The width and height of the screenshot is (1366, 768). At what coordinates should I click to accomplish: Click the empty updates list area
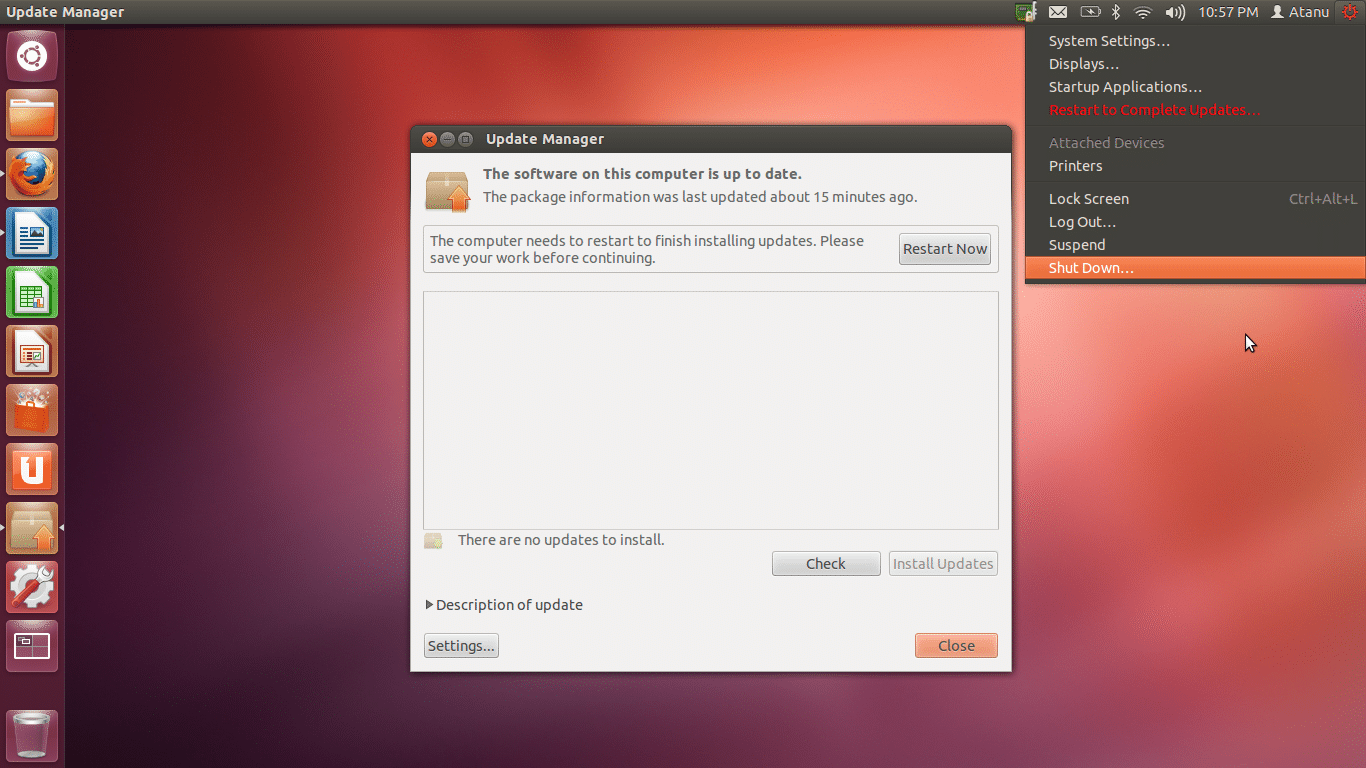click(x=711, y=410)
